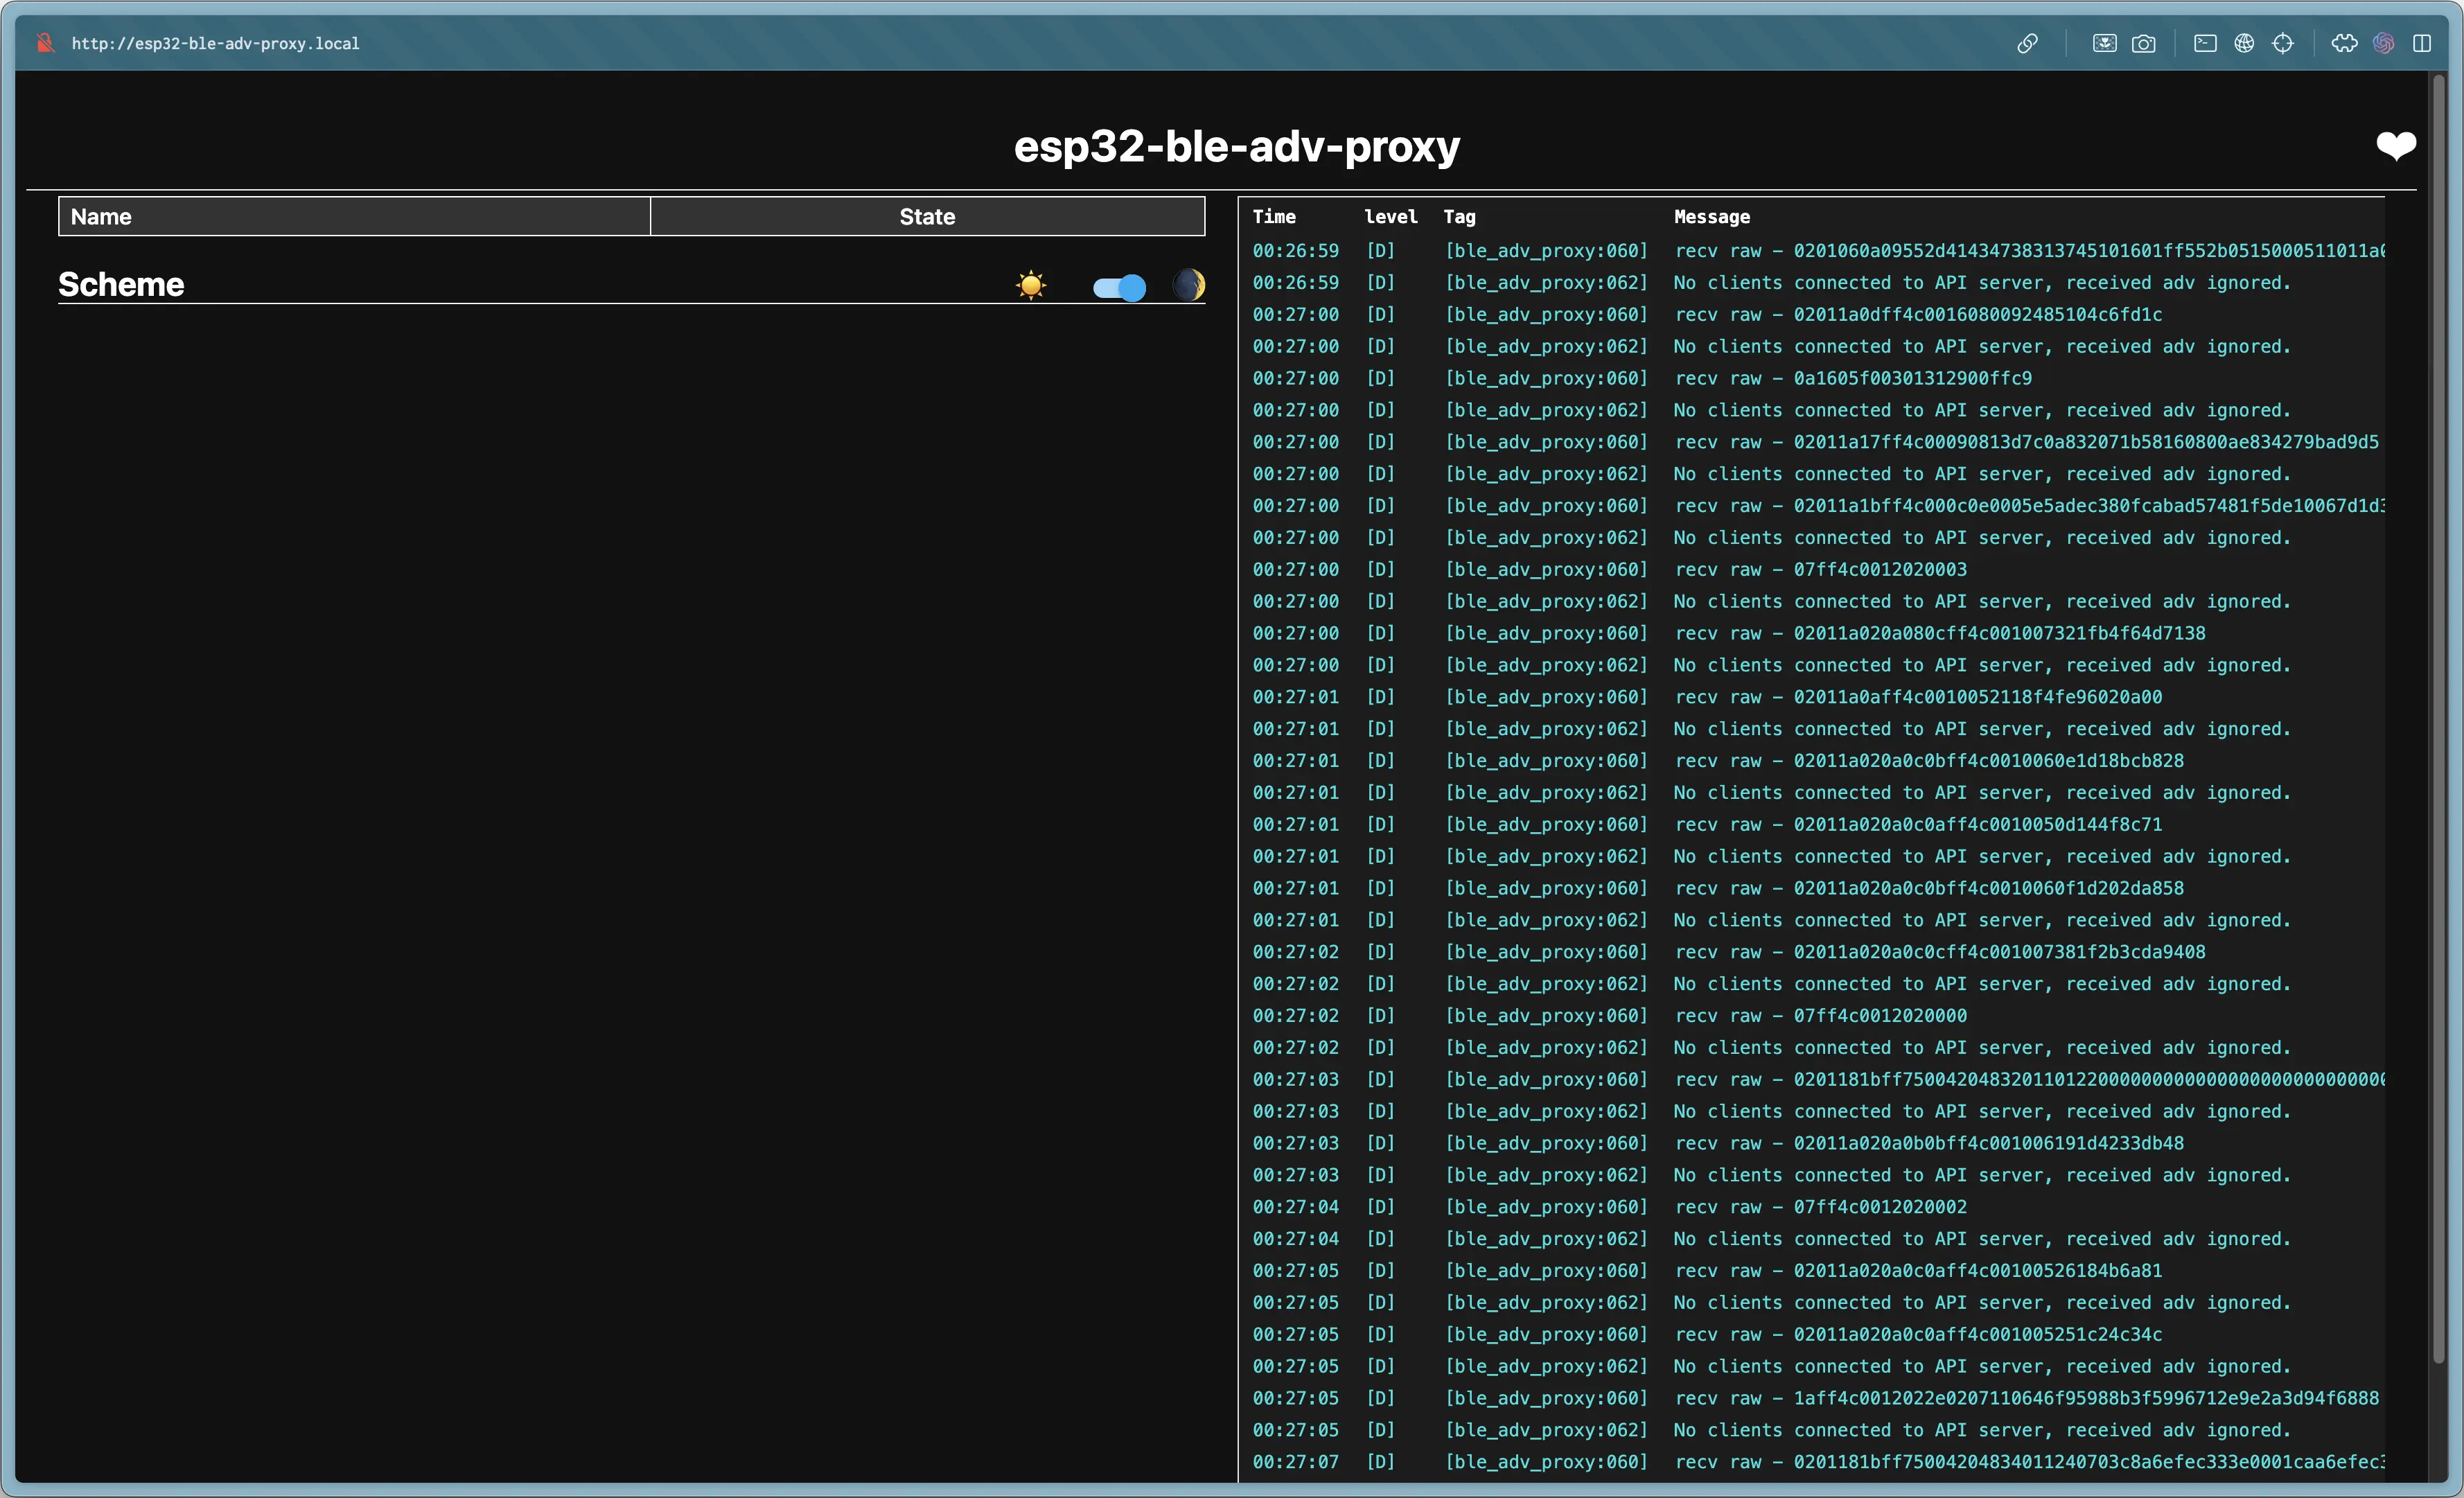Select message 'recv raw - 02011a020a080cff4c001007321fb4f64d7138'
This screenshot has height=1498, width=2464.
pyautogui.click(x=1940, y=633)
